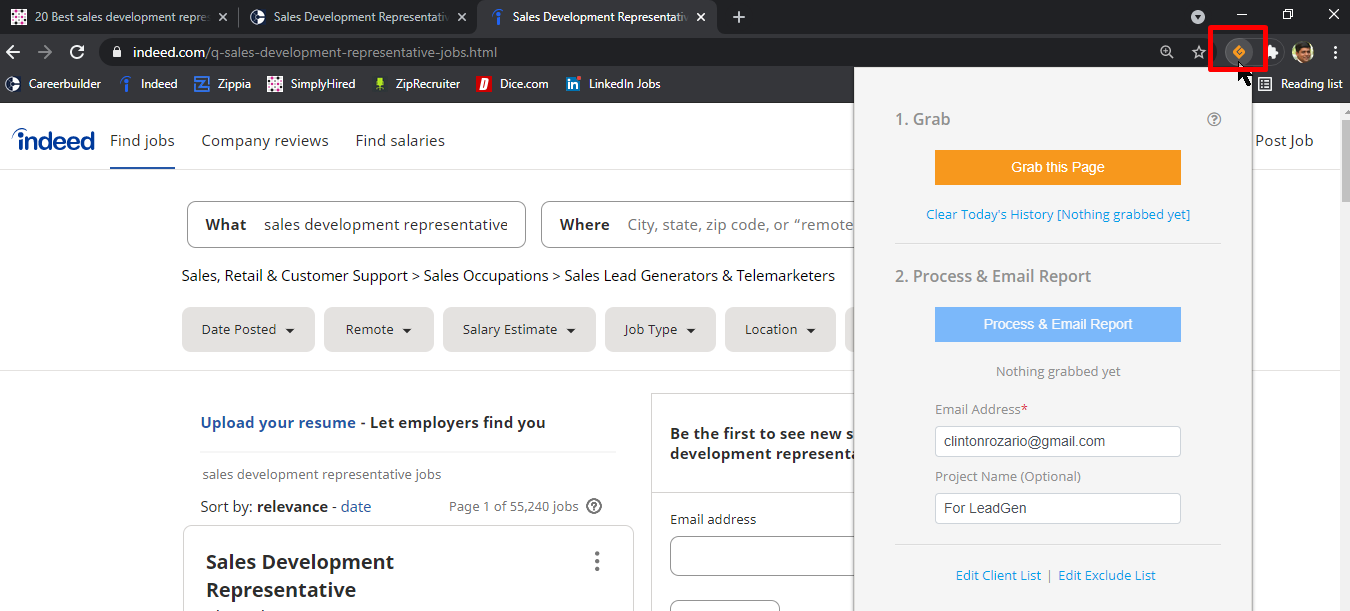The width and height of the screenshot is (1350, 611).
Task: Open the Company reviews menu item
Action: (265, 141)
